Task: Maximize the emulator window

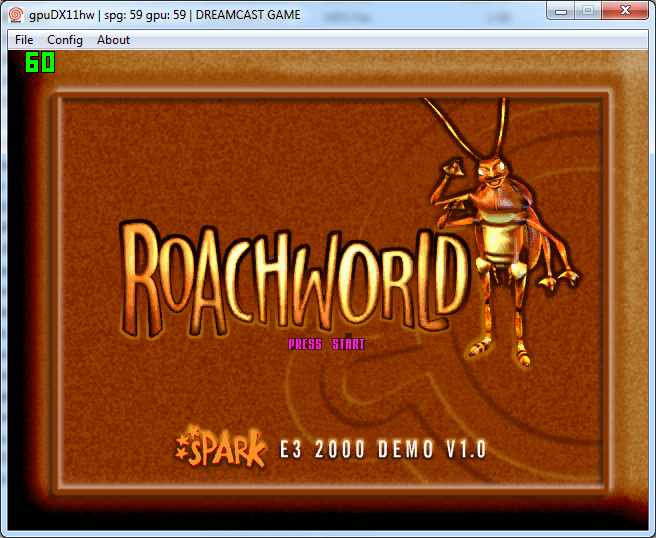Action: [588, 10]
